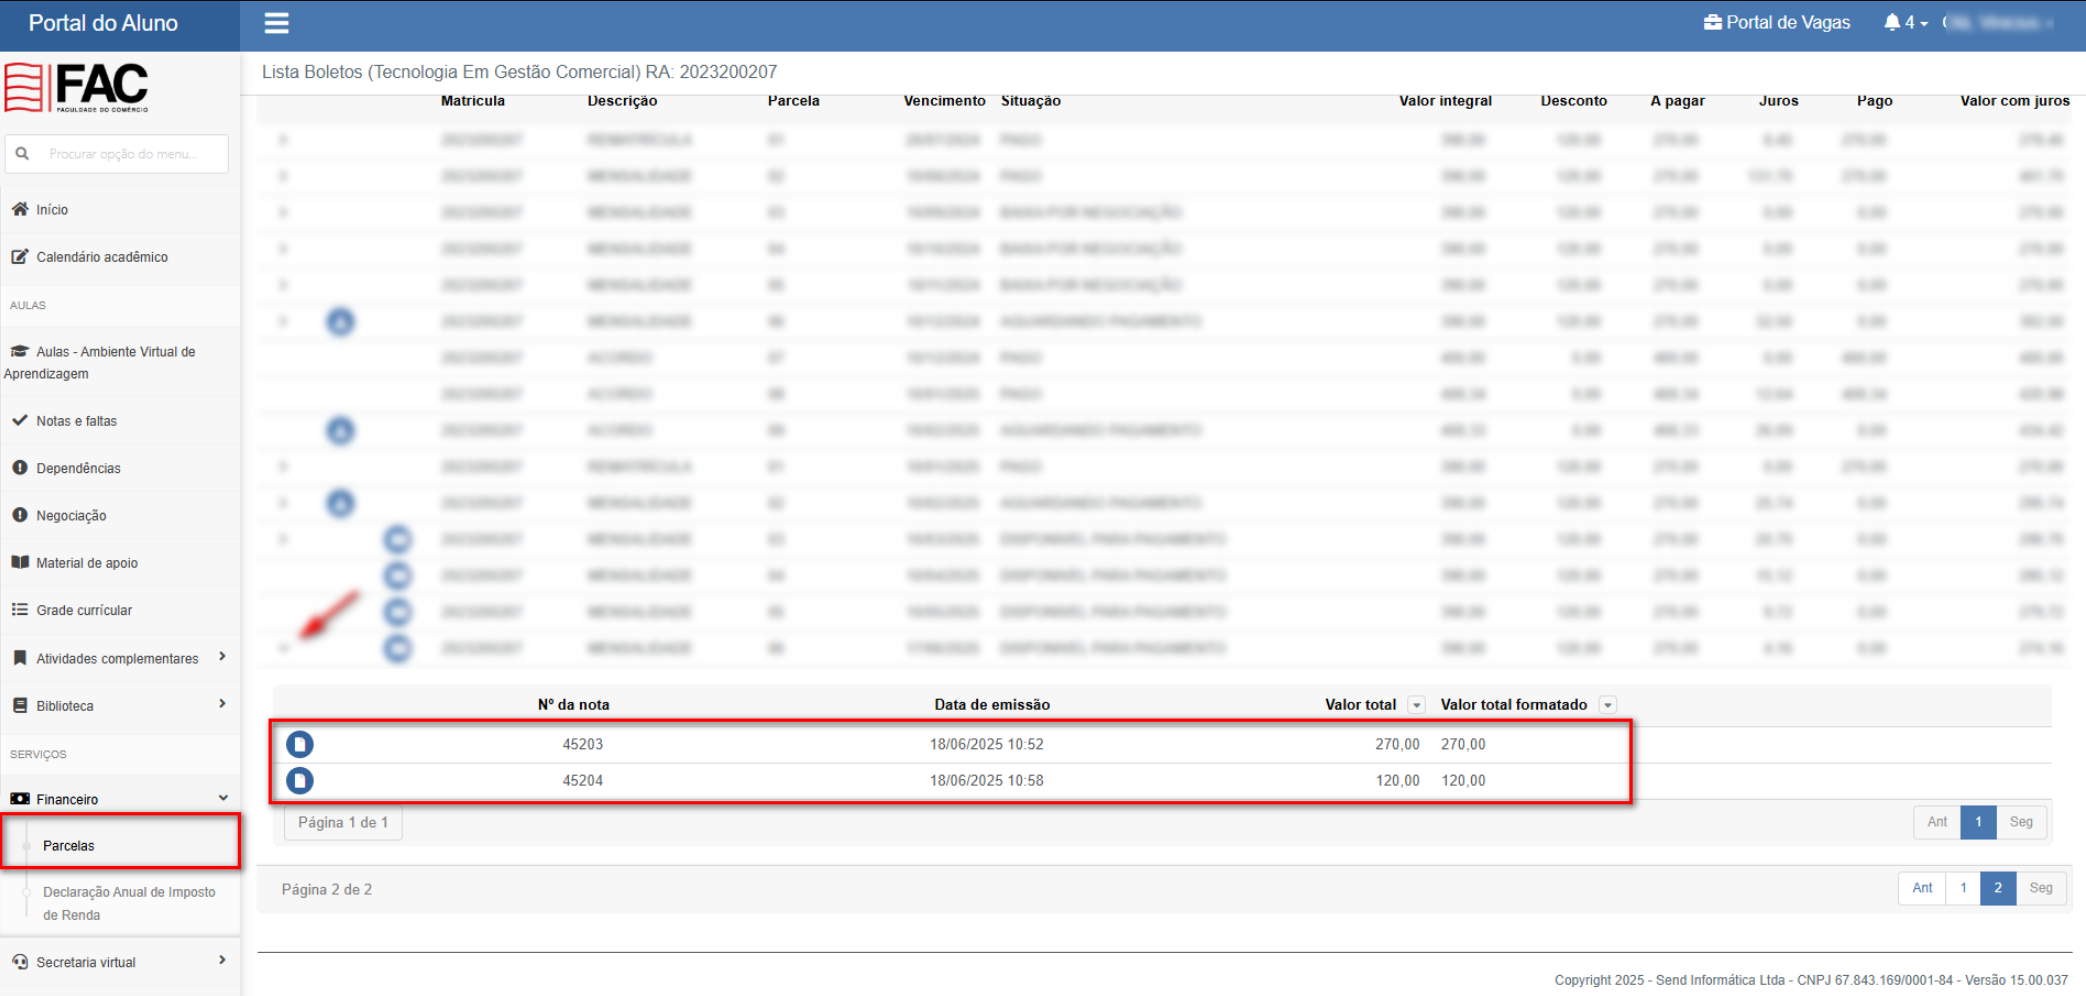
Task: Click the document icon for nota 45204
Action: click(300, 780)
